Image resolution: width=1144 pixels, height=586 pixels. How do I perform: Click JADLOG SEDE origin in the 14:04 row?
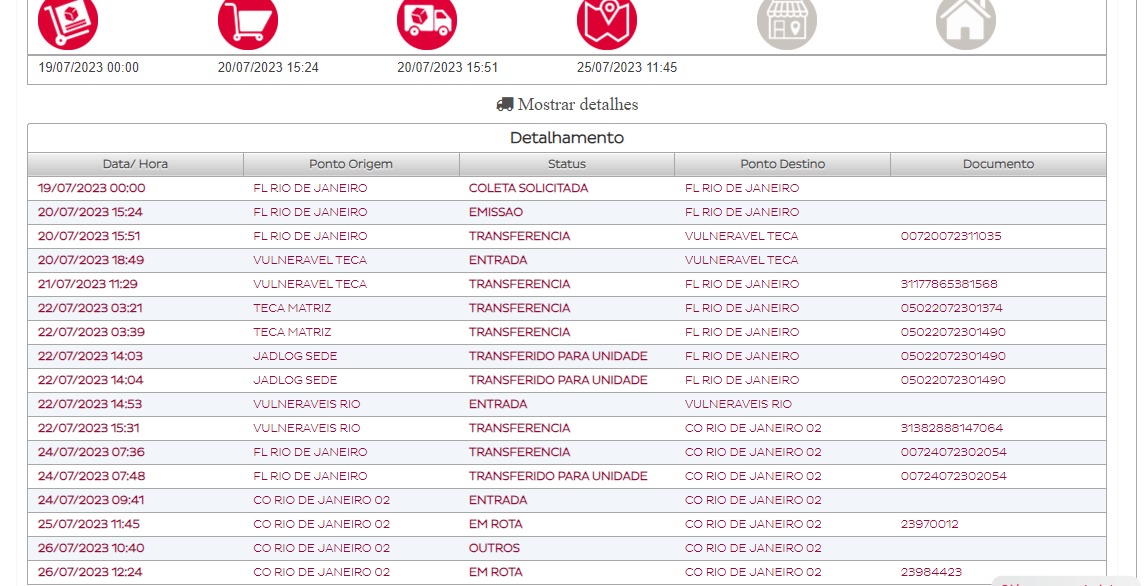coord(295,381)
